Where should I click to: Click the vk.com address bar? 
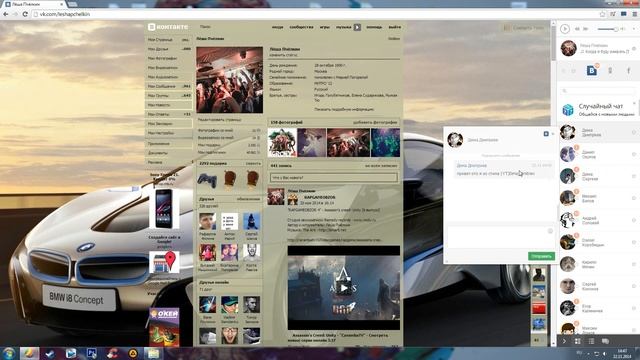tap(314, 14)
